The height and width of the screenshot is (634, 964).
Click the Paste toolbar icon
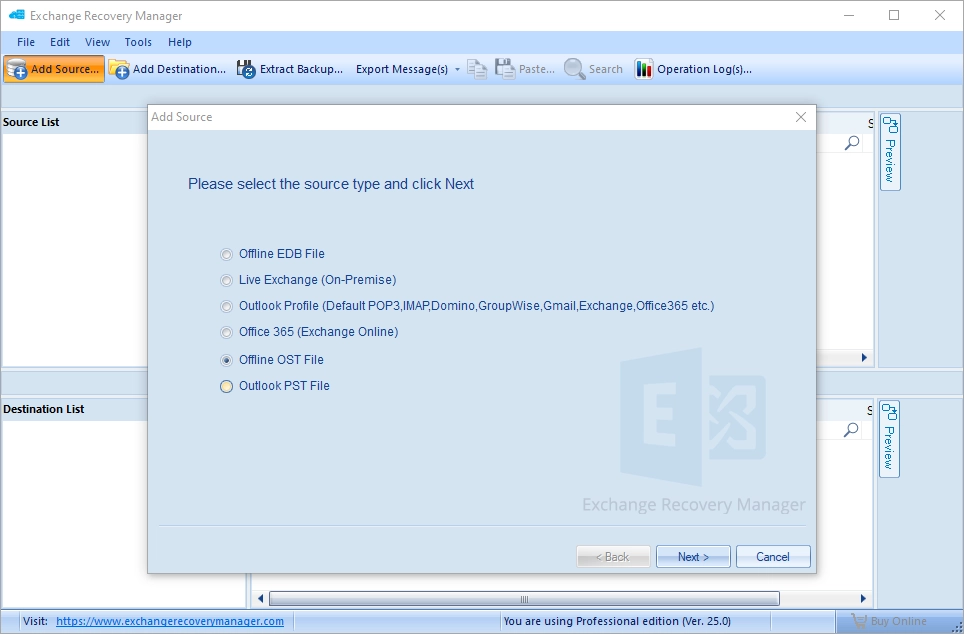coord(505,69)
